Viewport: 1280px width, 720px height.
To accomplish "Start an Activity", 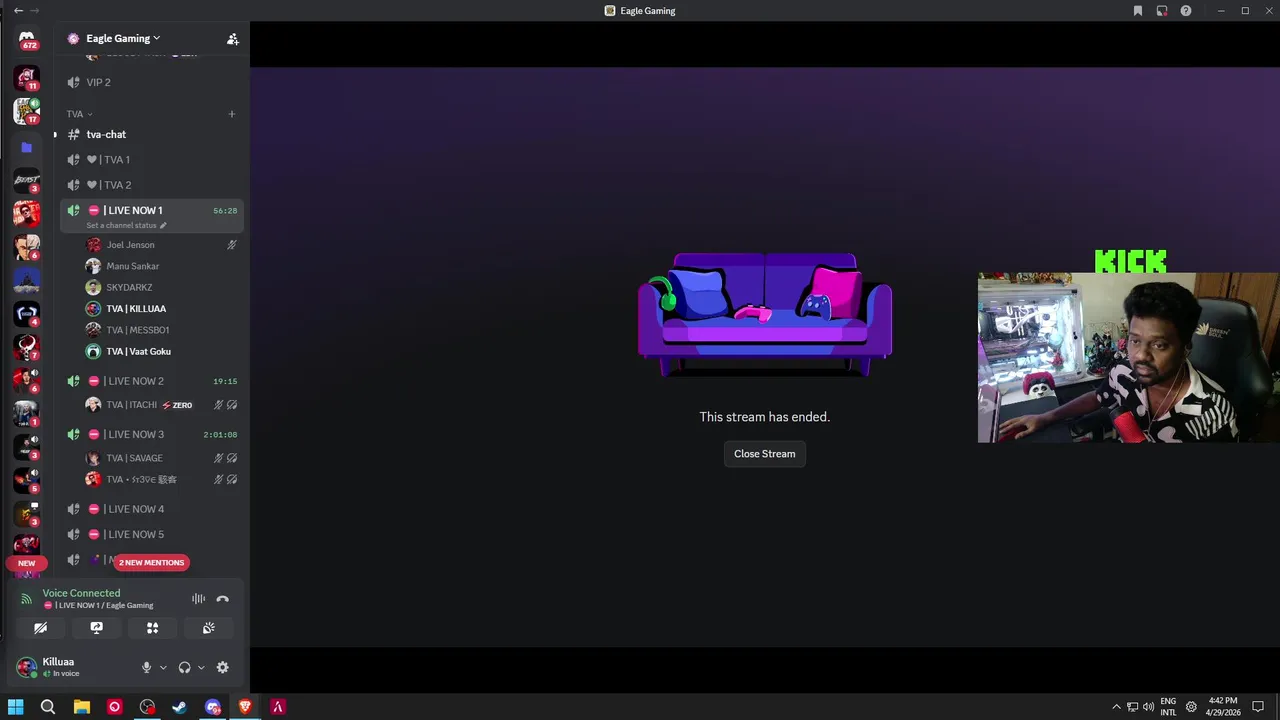I will (x=152, y=628).
